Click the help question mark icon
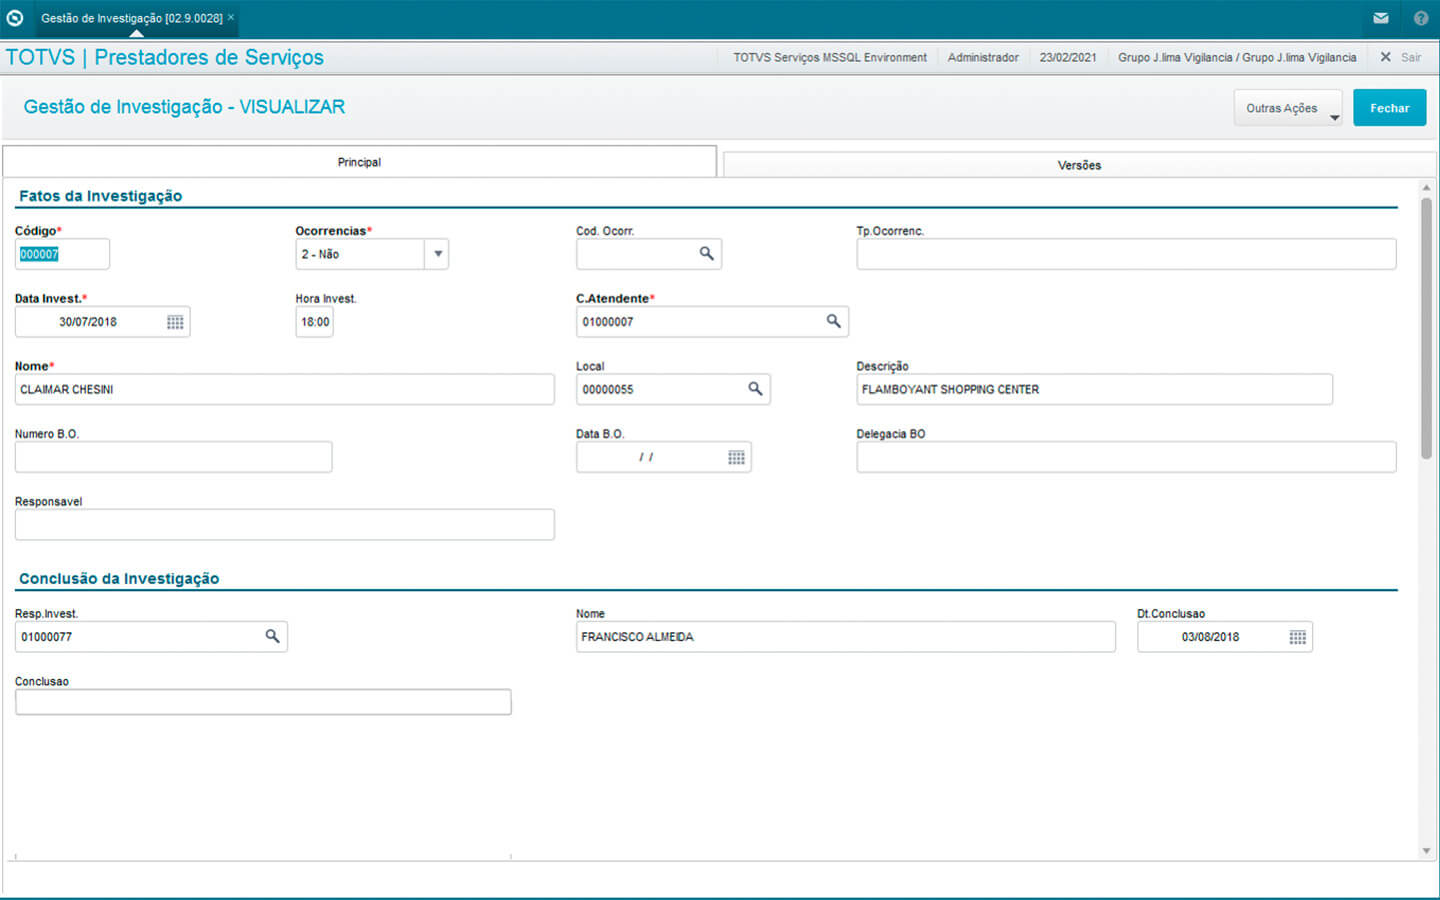Image resolution: width=1440 pixels, height=900 pixels. point(1420,18)
